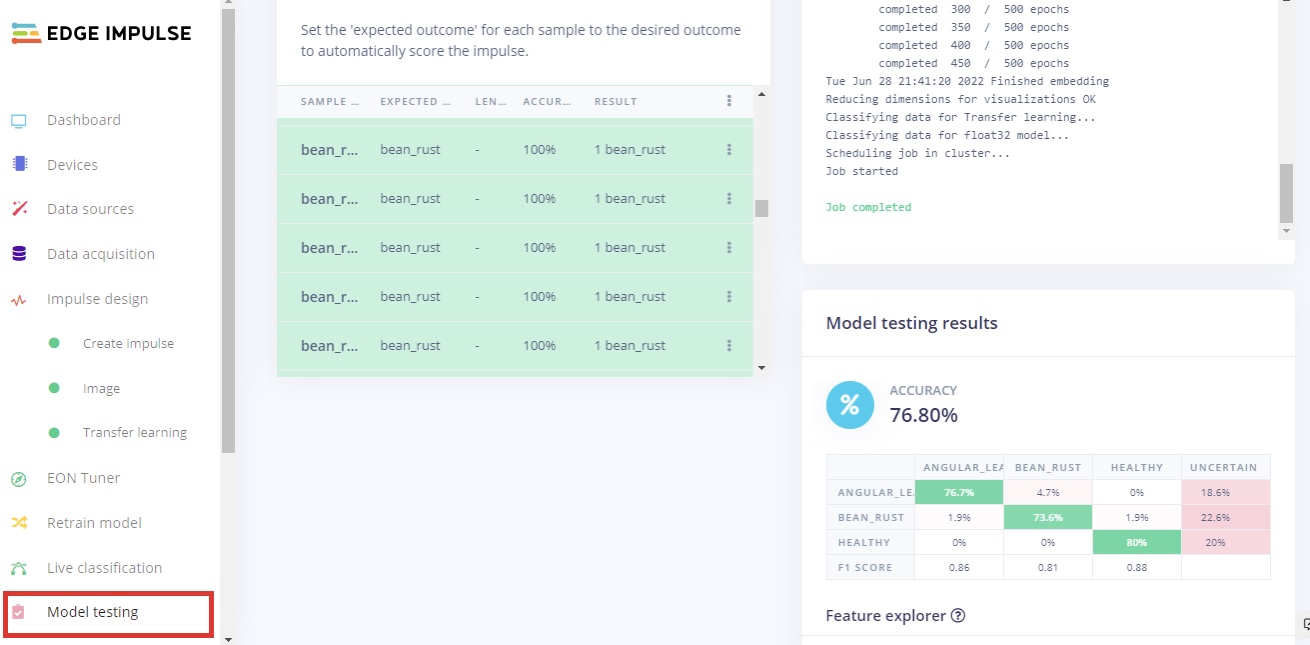Click the EON Tuner compass icon
Image resolution: width=1310 pixels, height=645 pixels.
[x=19, y=479]
